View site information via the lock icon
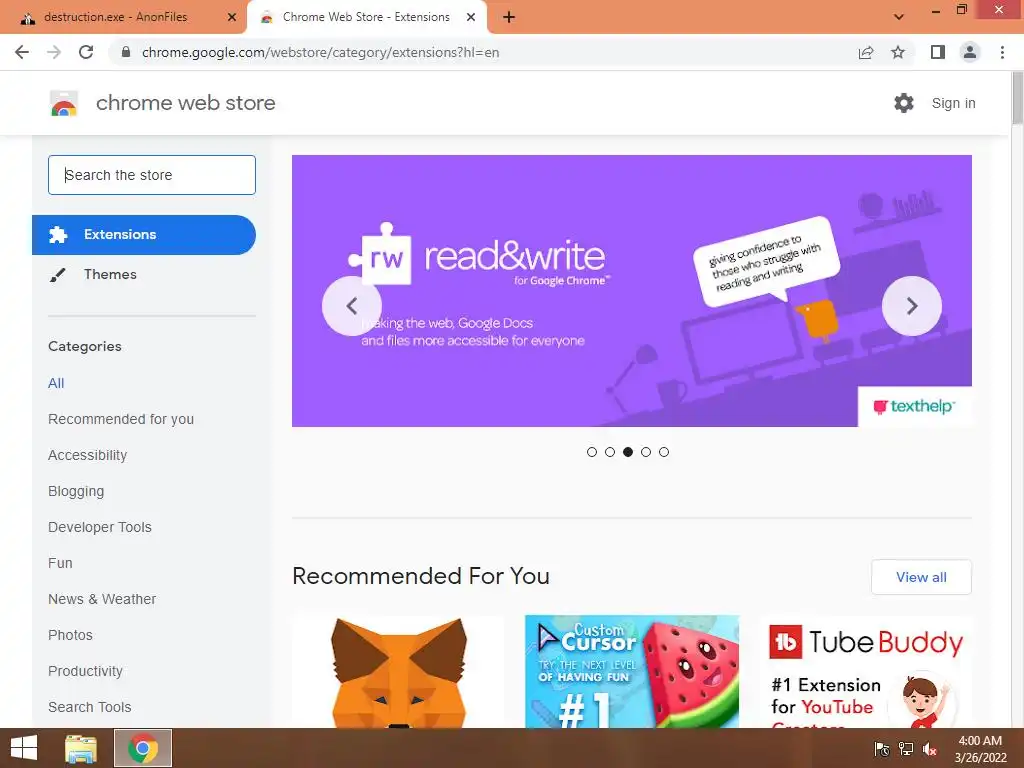 tap(127, 52)
